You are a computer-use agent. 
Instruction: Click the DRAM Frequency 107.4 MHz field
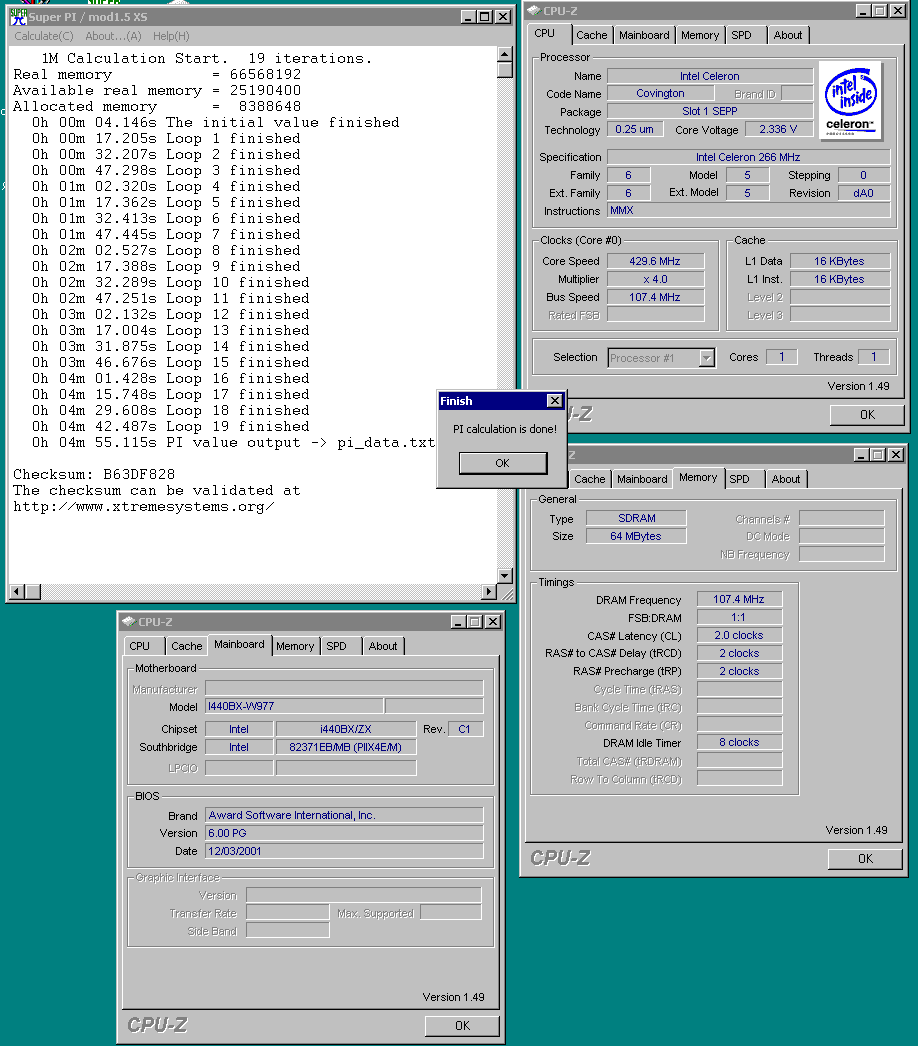tap(739, 600)
